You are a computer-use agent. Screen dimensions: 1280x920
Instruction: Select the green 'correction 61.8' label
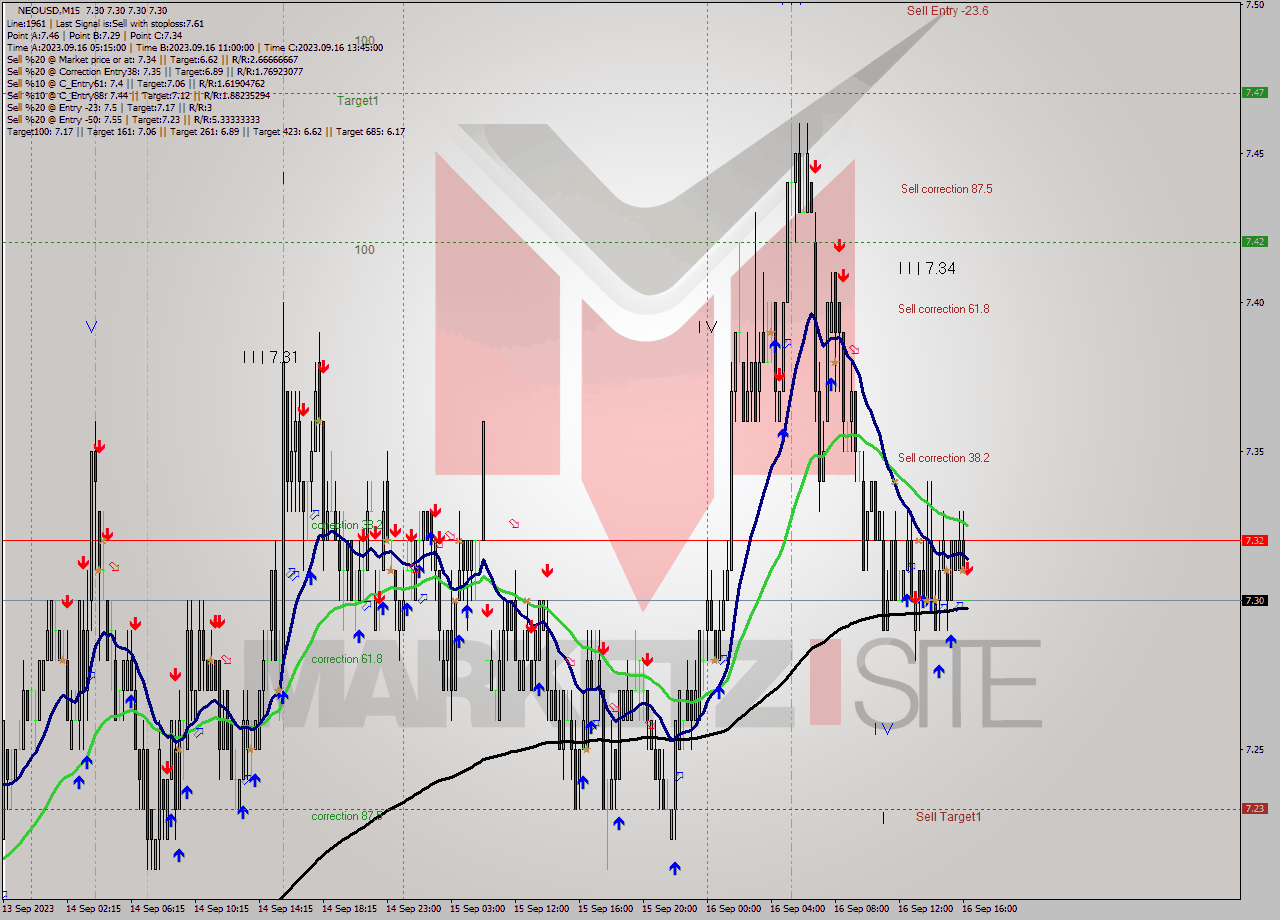(x=346, y=659)
